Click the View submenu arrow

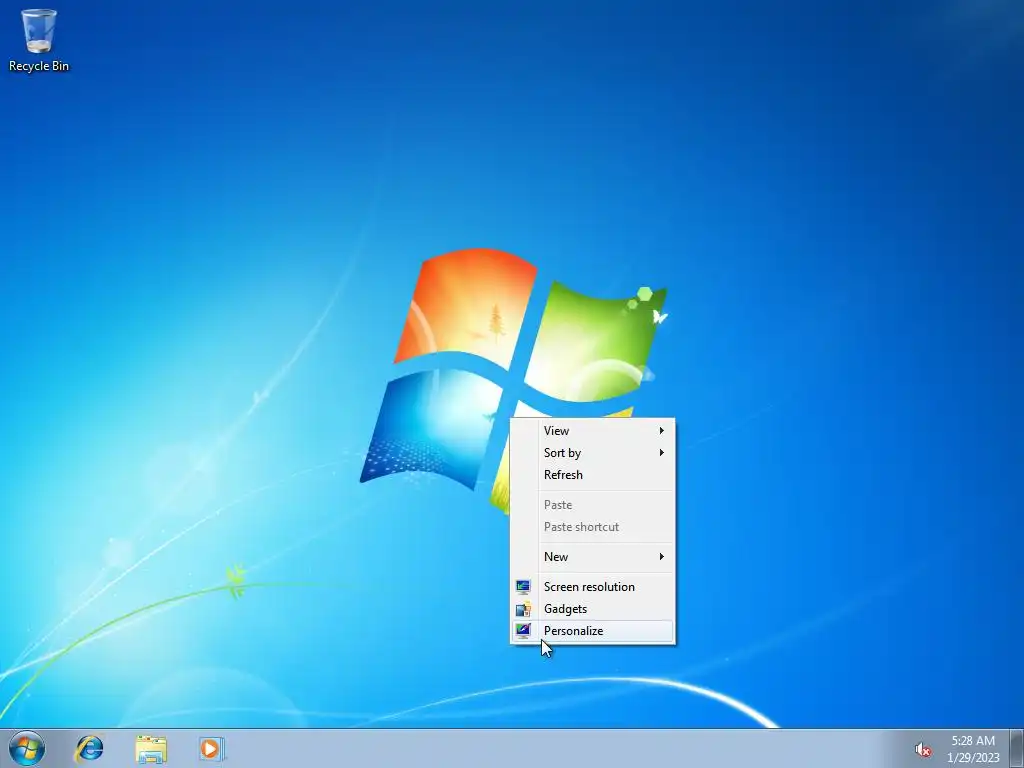(662, 430)
